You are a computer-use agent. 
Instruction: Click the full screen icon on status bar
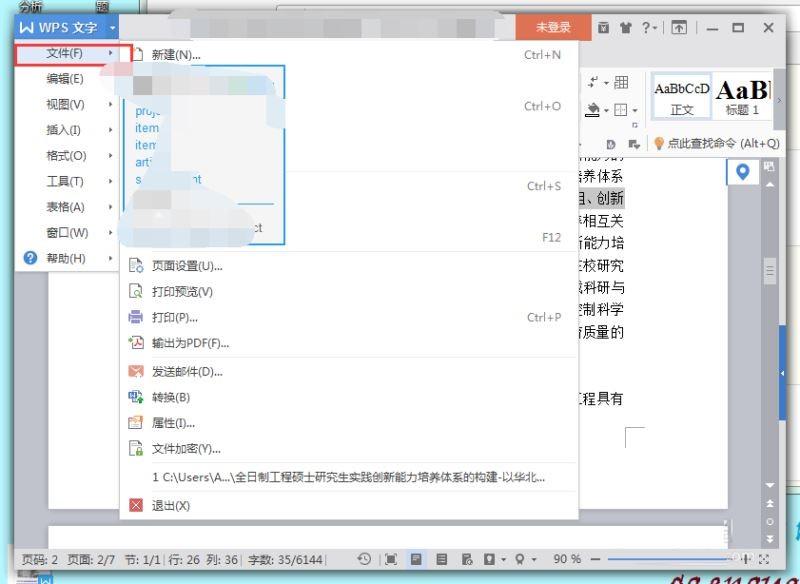point(390,557)
